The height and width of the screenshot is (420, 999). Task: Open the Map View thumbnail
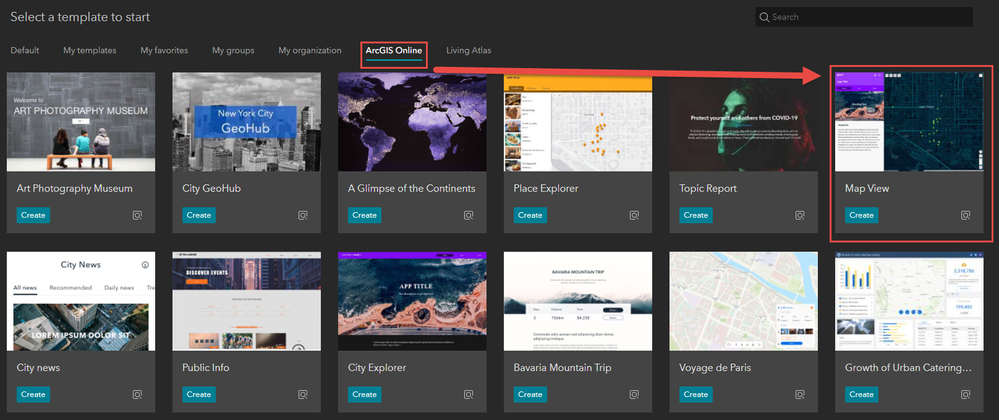pyautogui.click(x=909, y=122)
